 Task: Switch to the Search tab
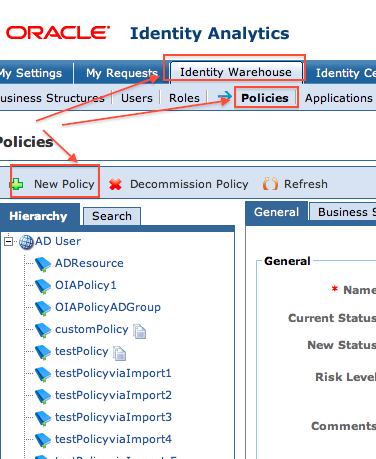pos(112,216)
